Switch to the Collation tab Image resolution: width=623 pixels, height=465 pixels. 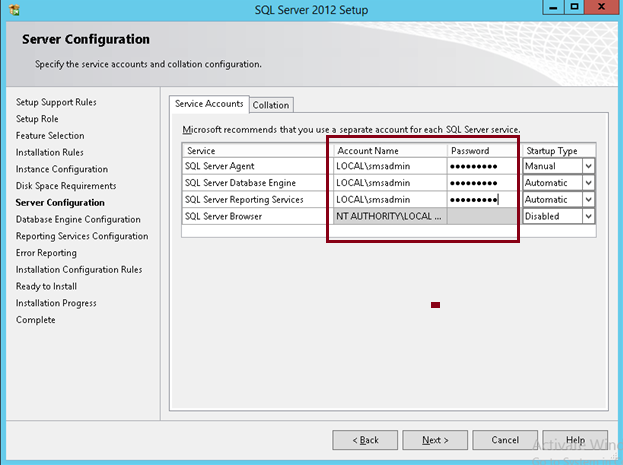pyautogui.click(x=271, y=105)
